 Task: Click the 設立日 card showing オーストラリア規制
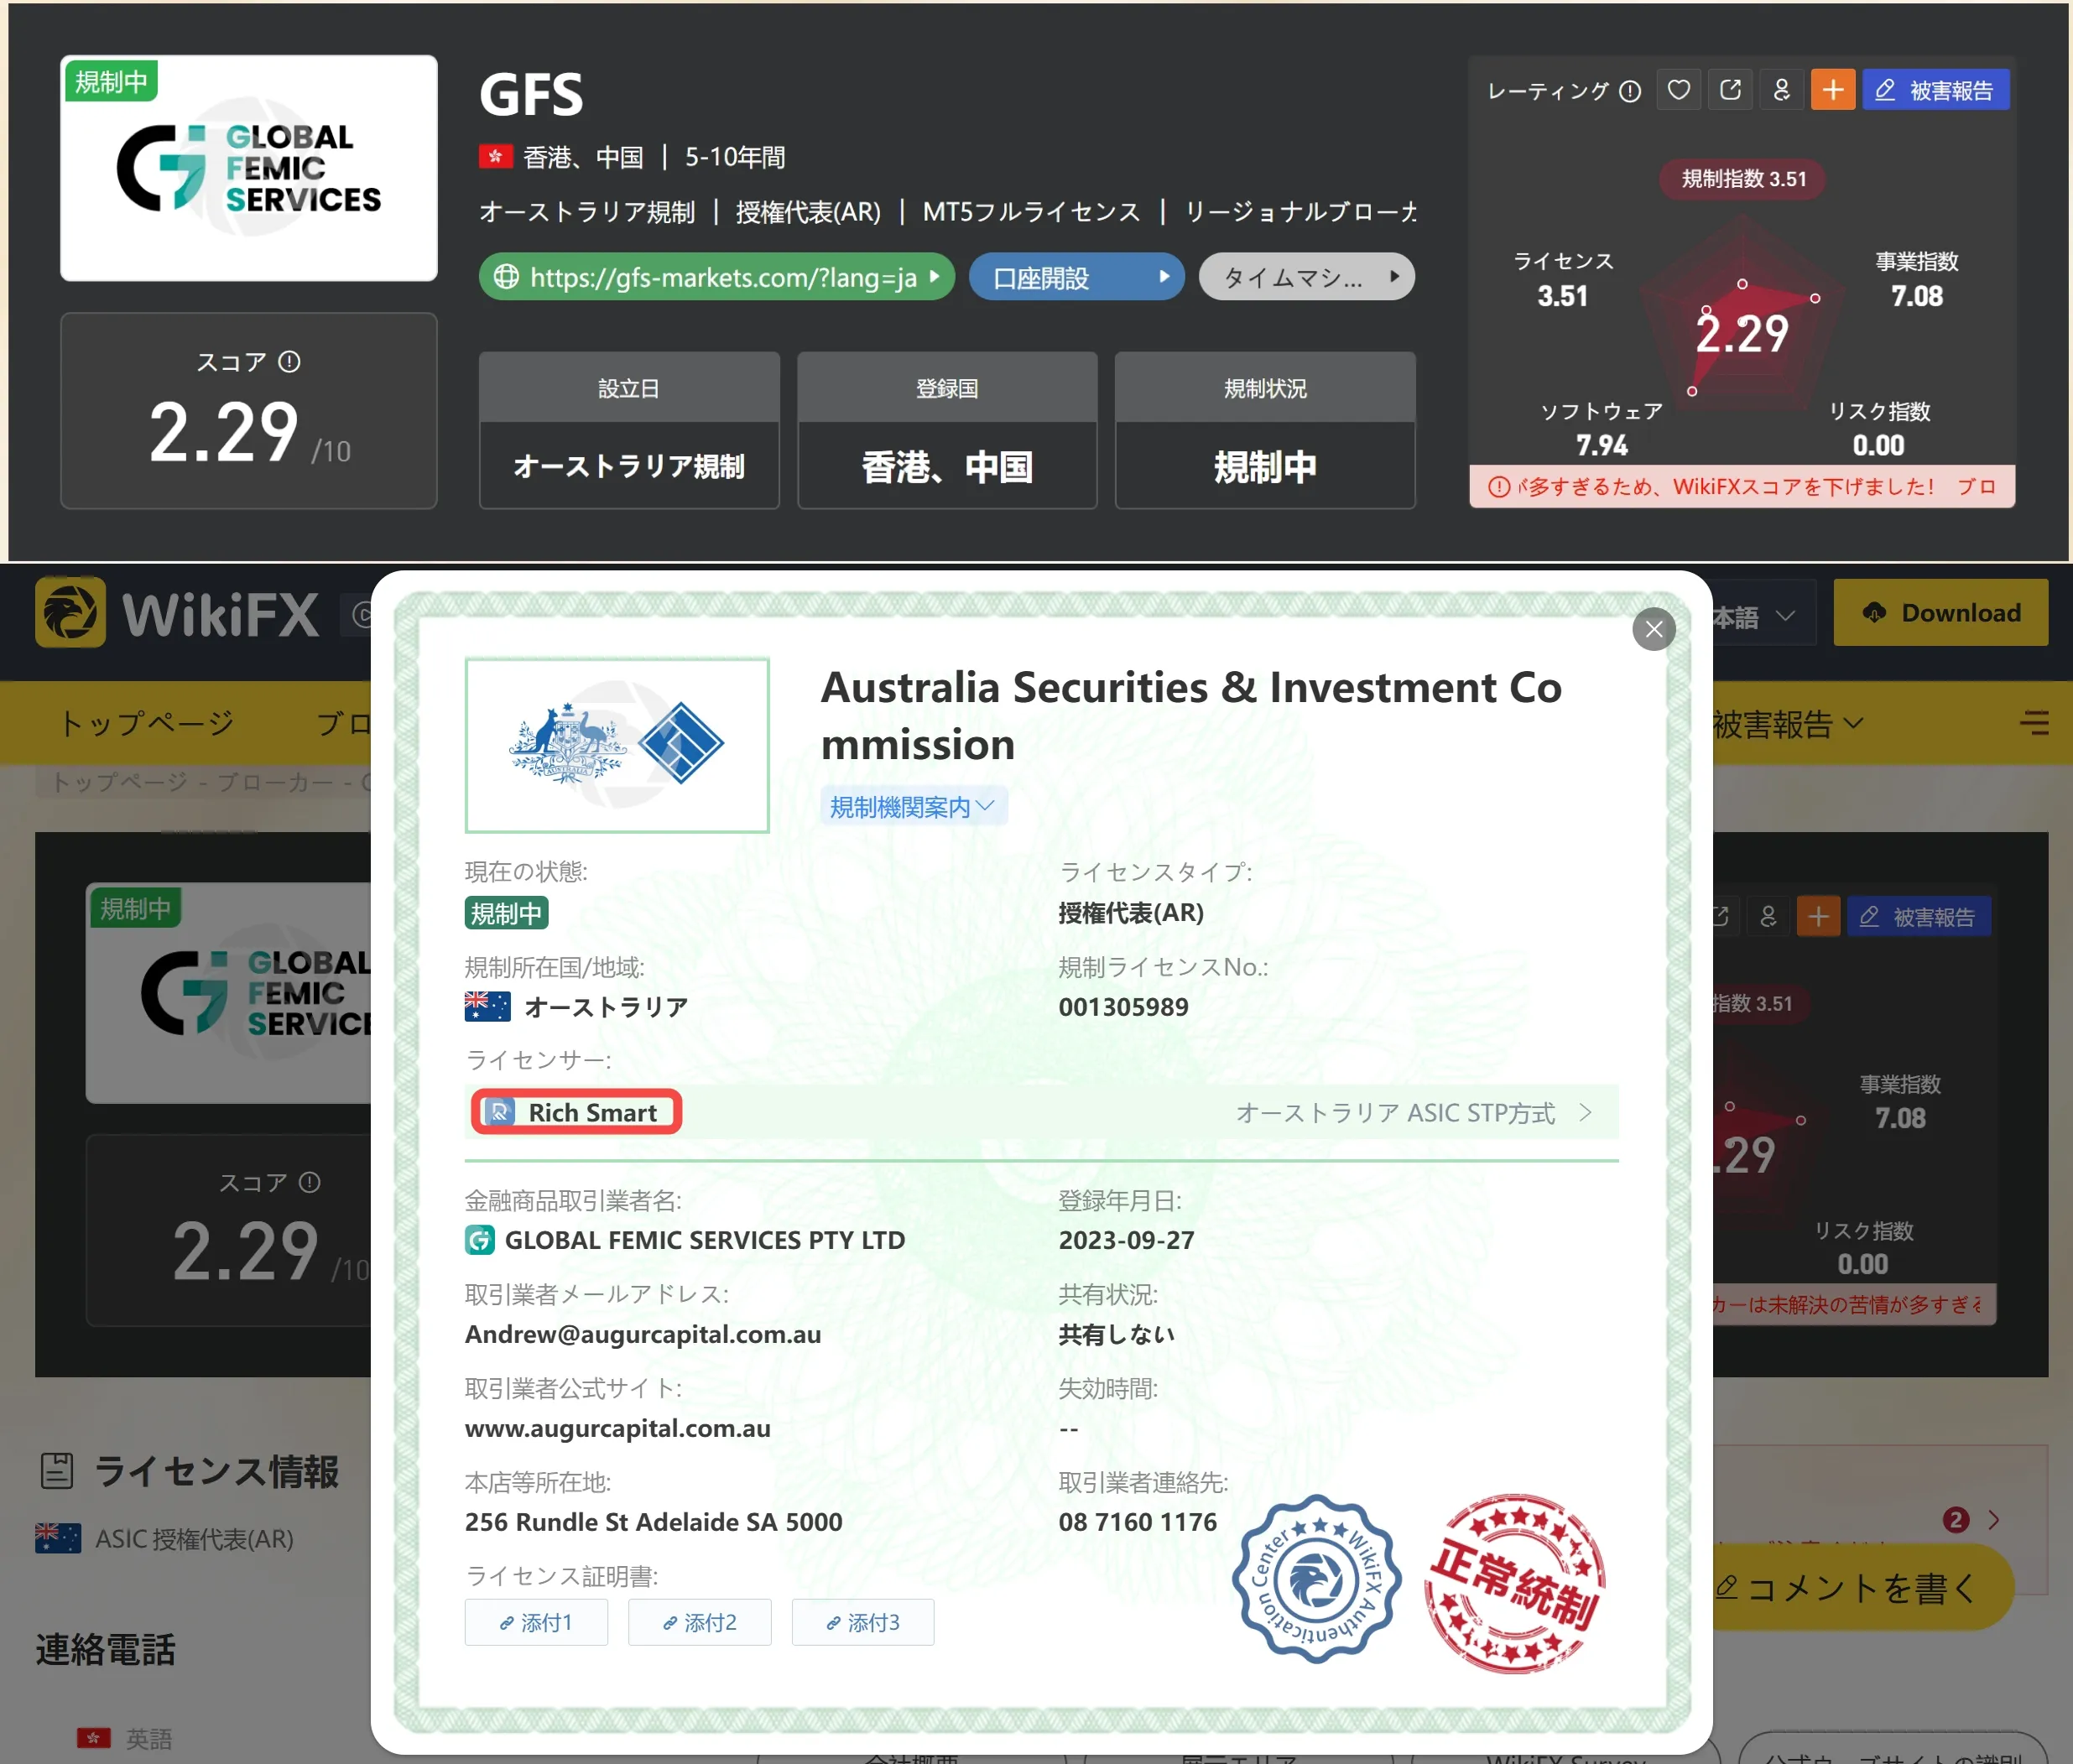click(x=629, y=430)
